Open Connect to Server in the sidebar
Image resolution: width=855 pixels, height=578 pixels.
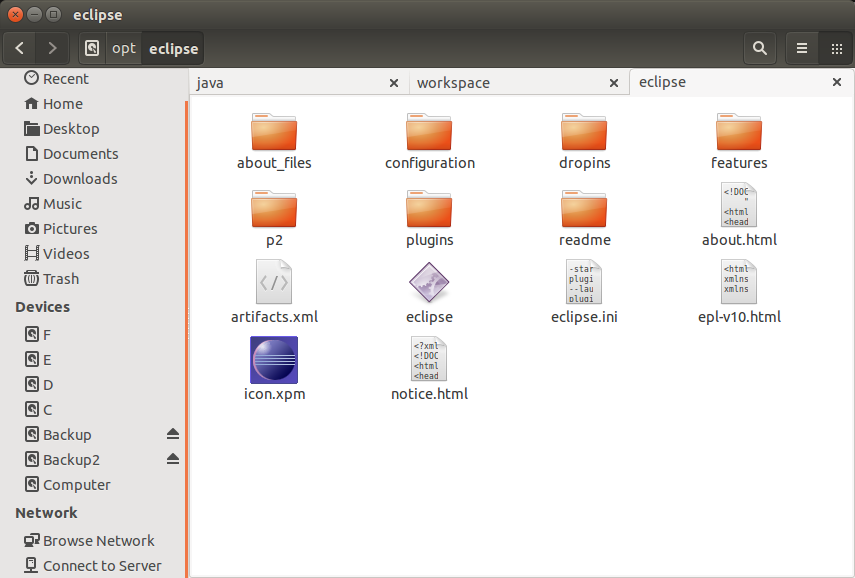click(x=94, y=566)
